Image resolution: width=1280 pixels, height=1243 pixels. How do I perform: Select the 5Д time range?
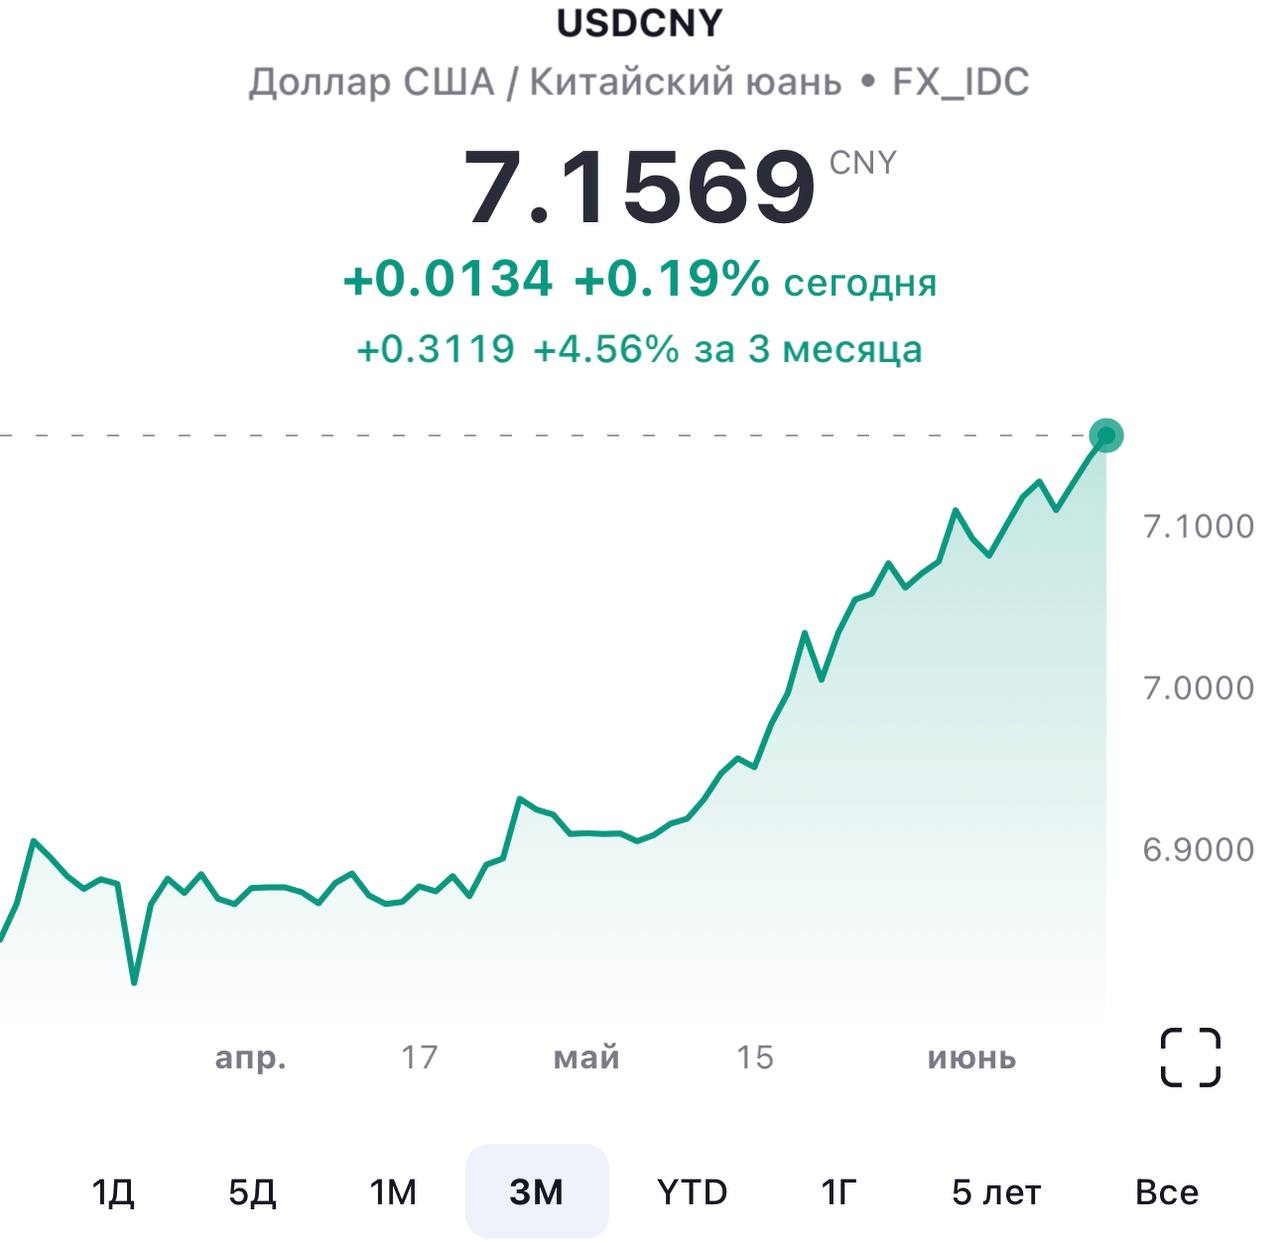tap(252, 1192)
